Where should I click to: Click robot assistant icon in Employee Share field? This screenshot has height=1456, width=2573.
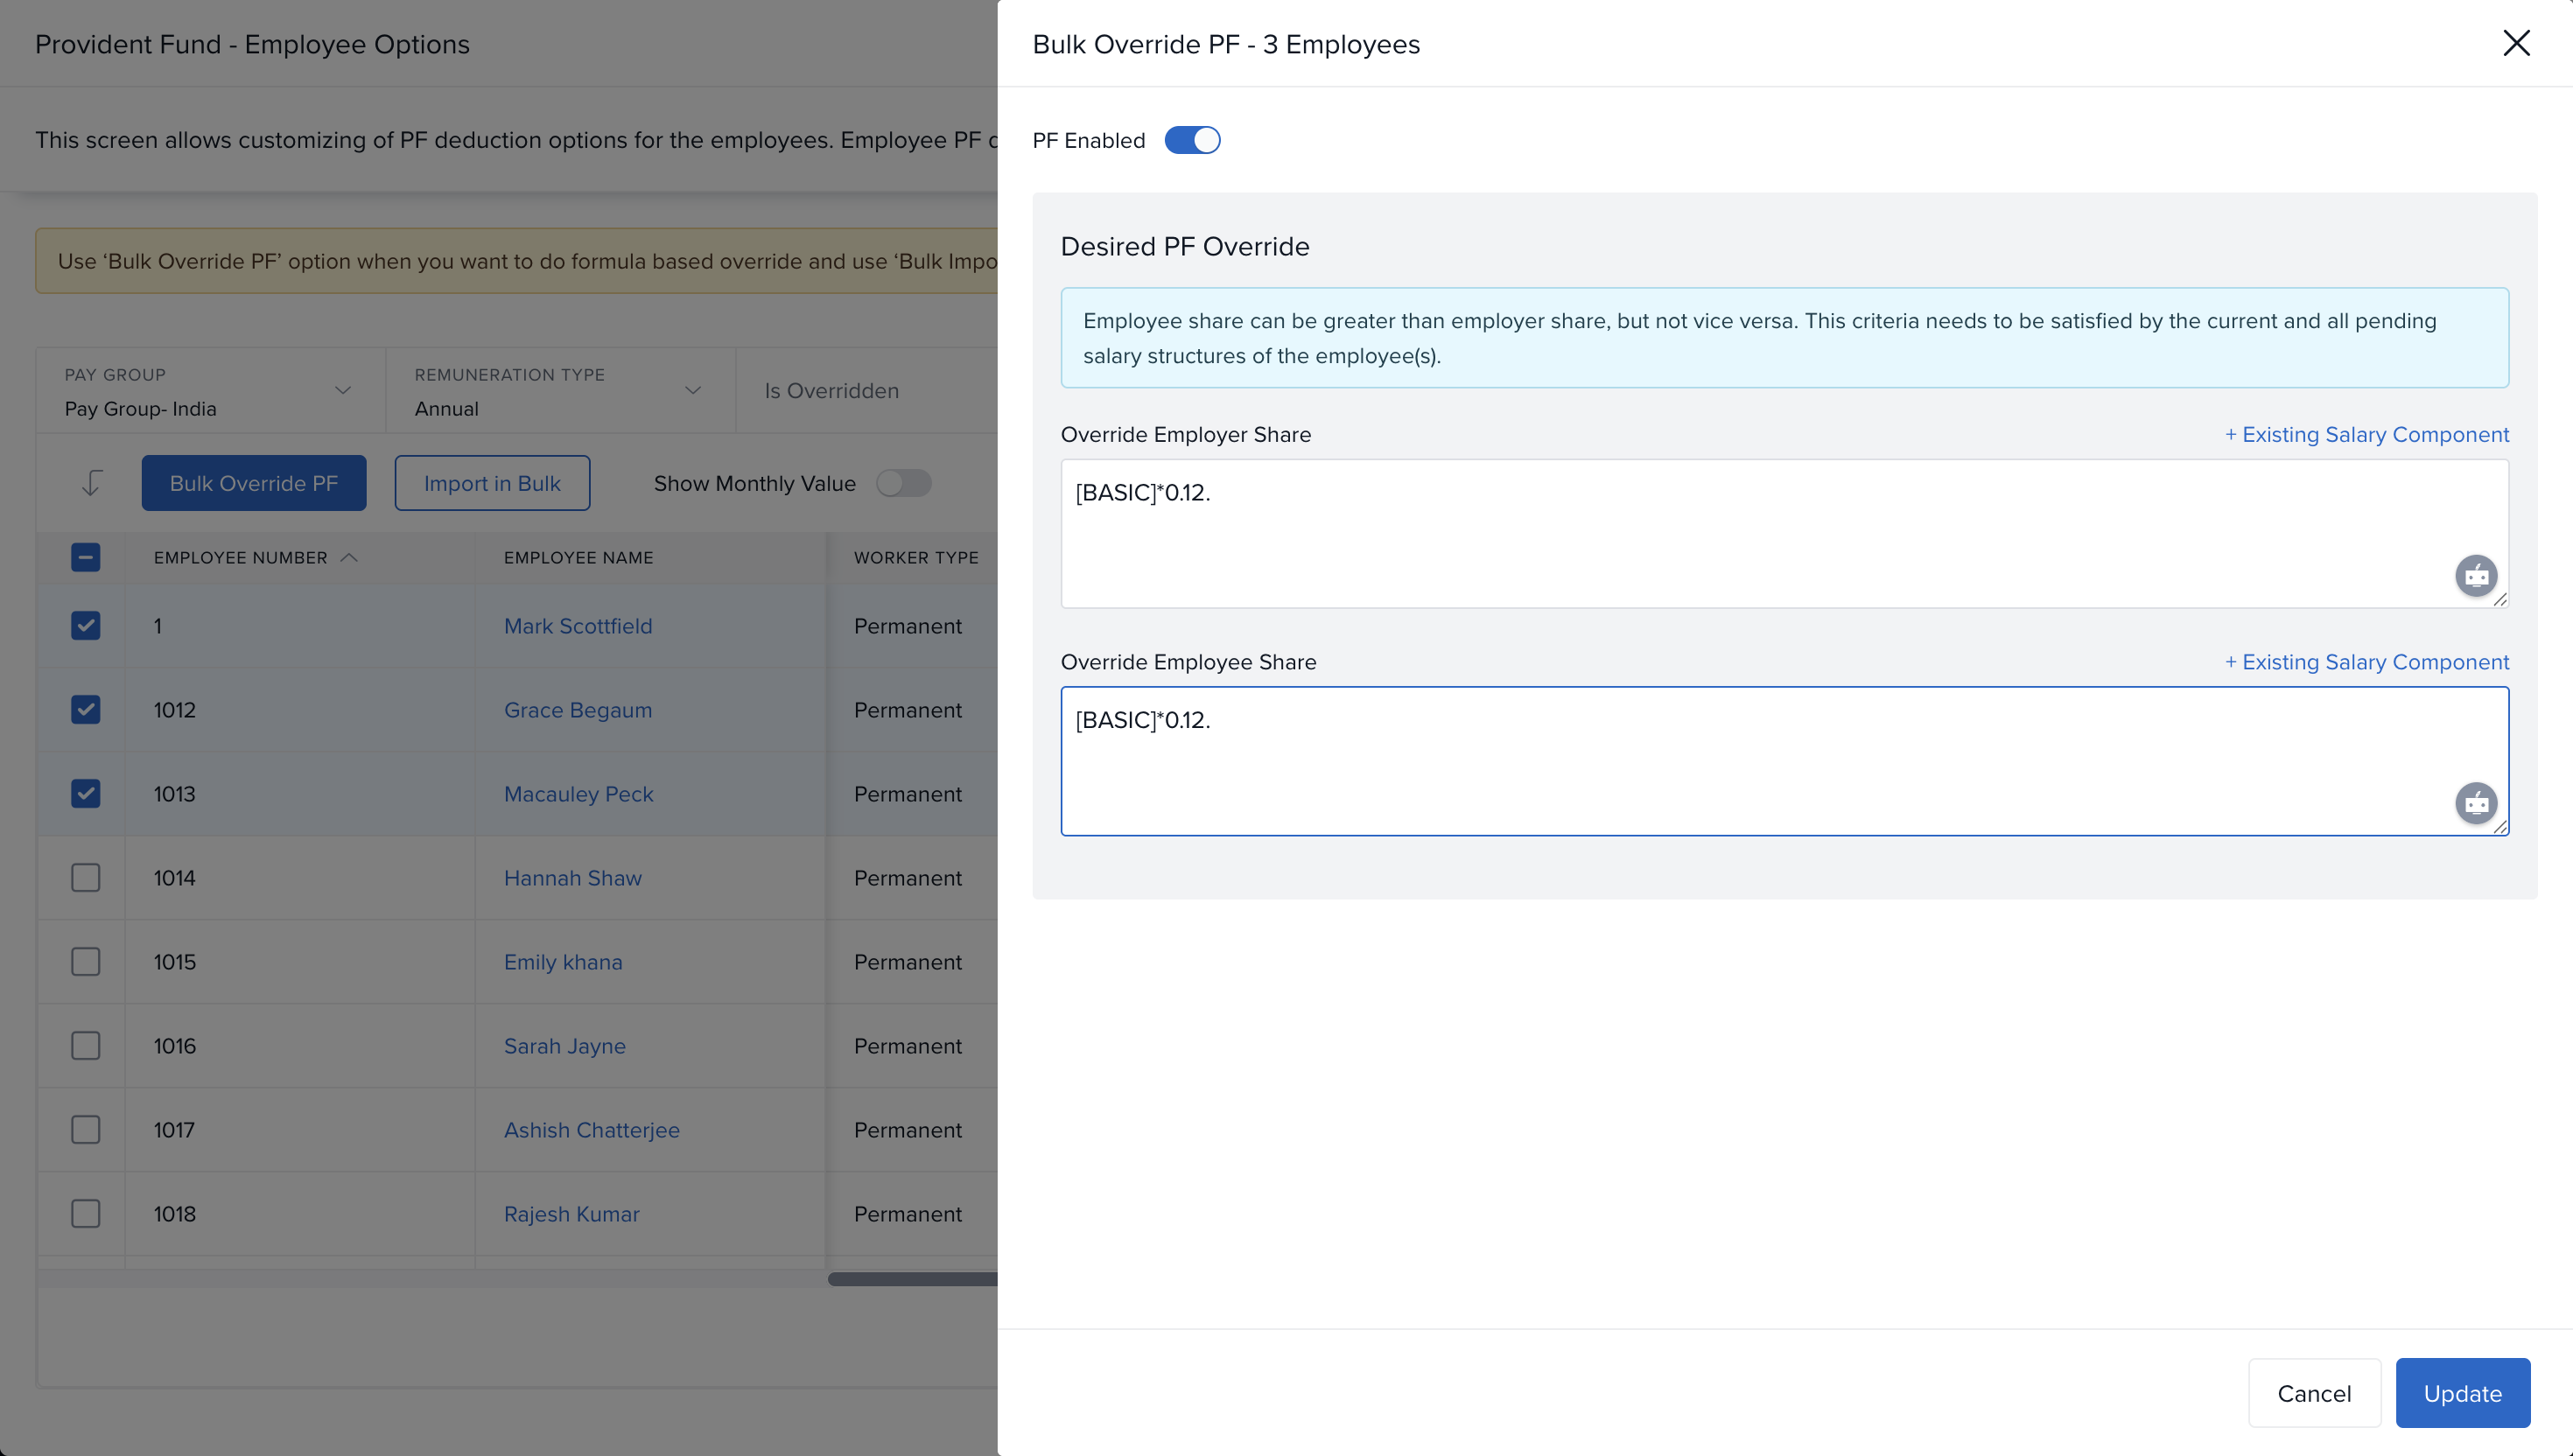tap(2475, 803)
